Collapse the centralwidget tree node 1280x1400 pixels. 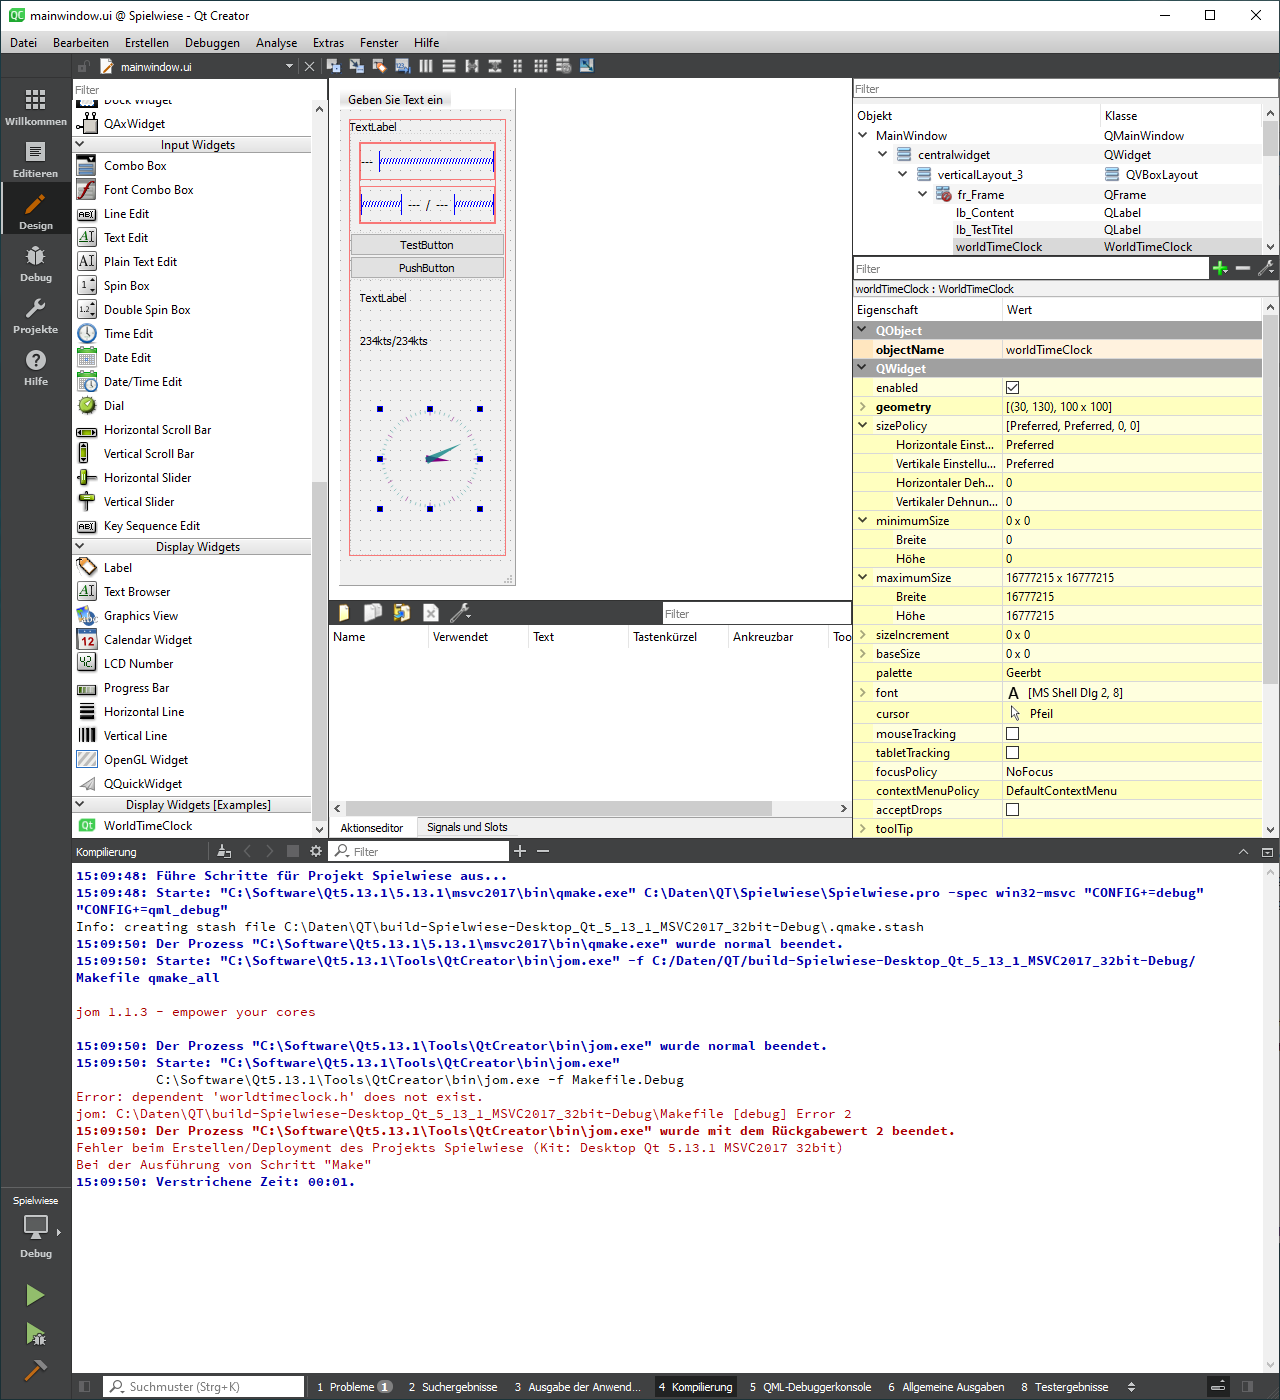click(883, 154)
